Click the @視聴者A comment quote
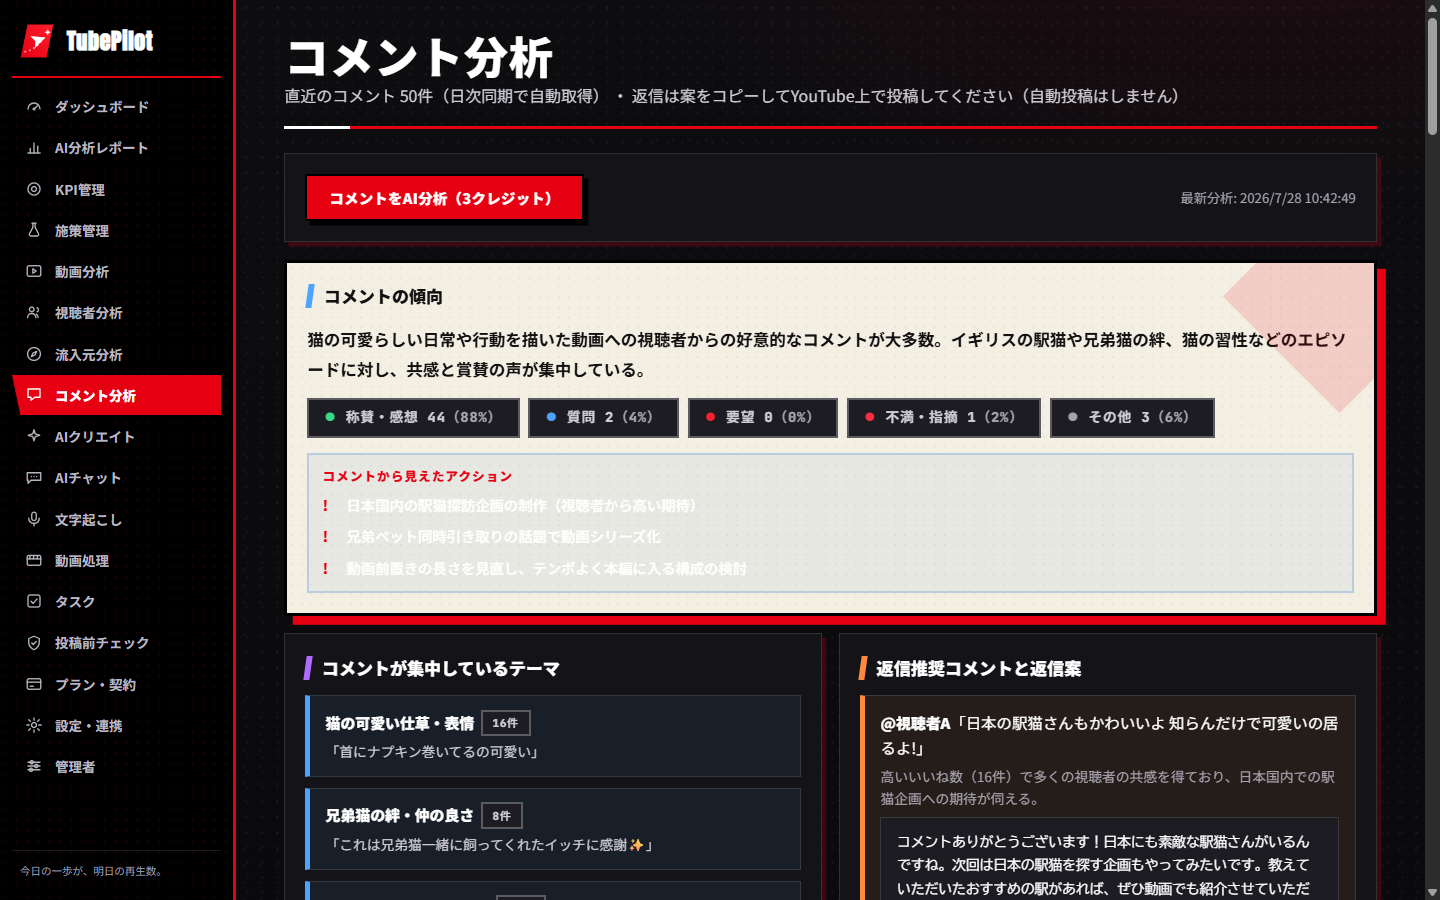 [x=1109, y=735]
